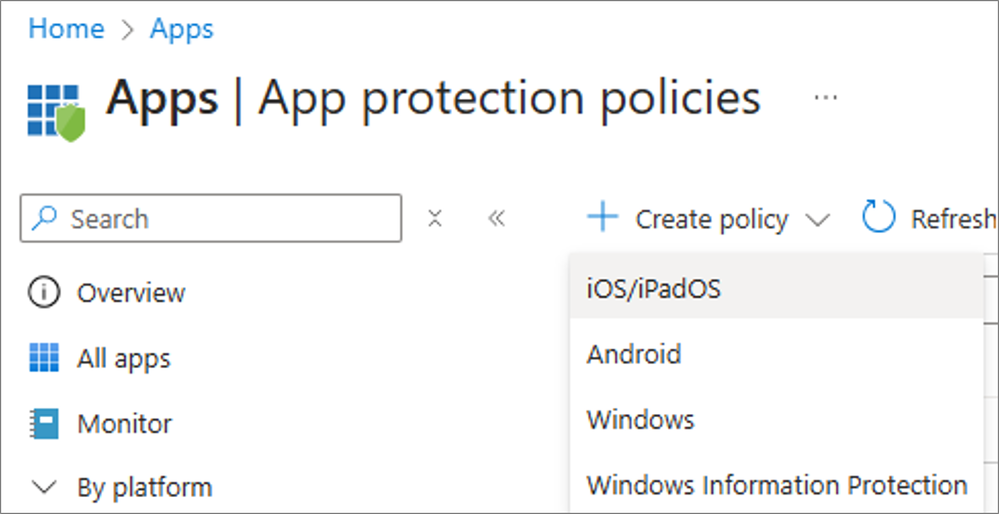Open Overview in the sidebar
The image size is (999, 514).
[x=131, y=293]
